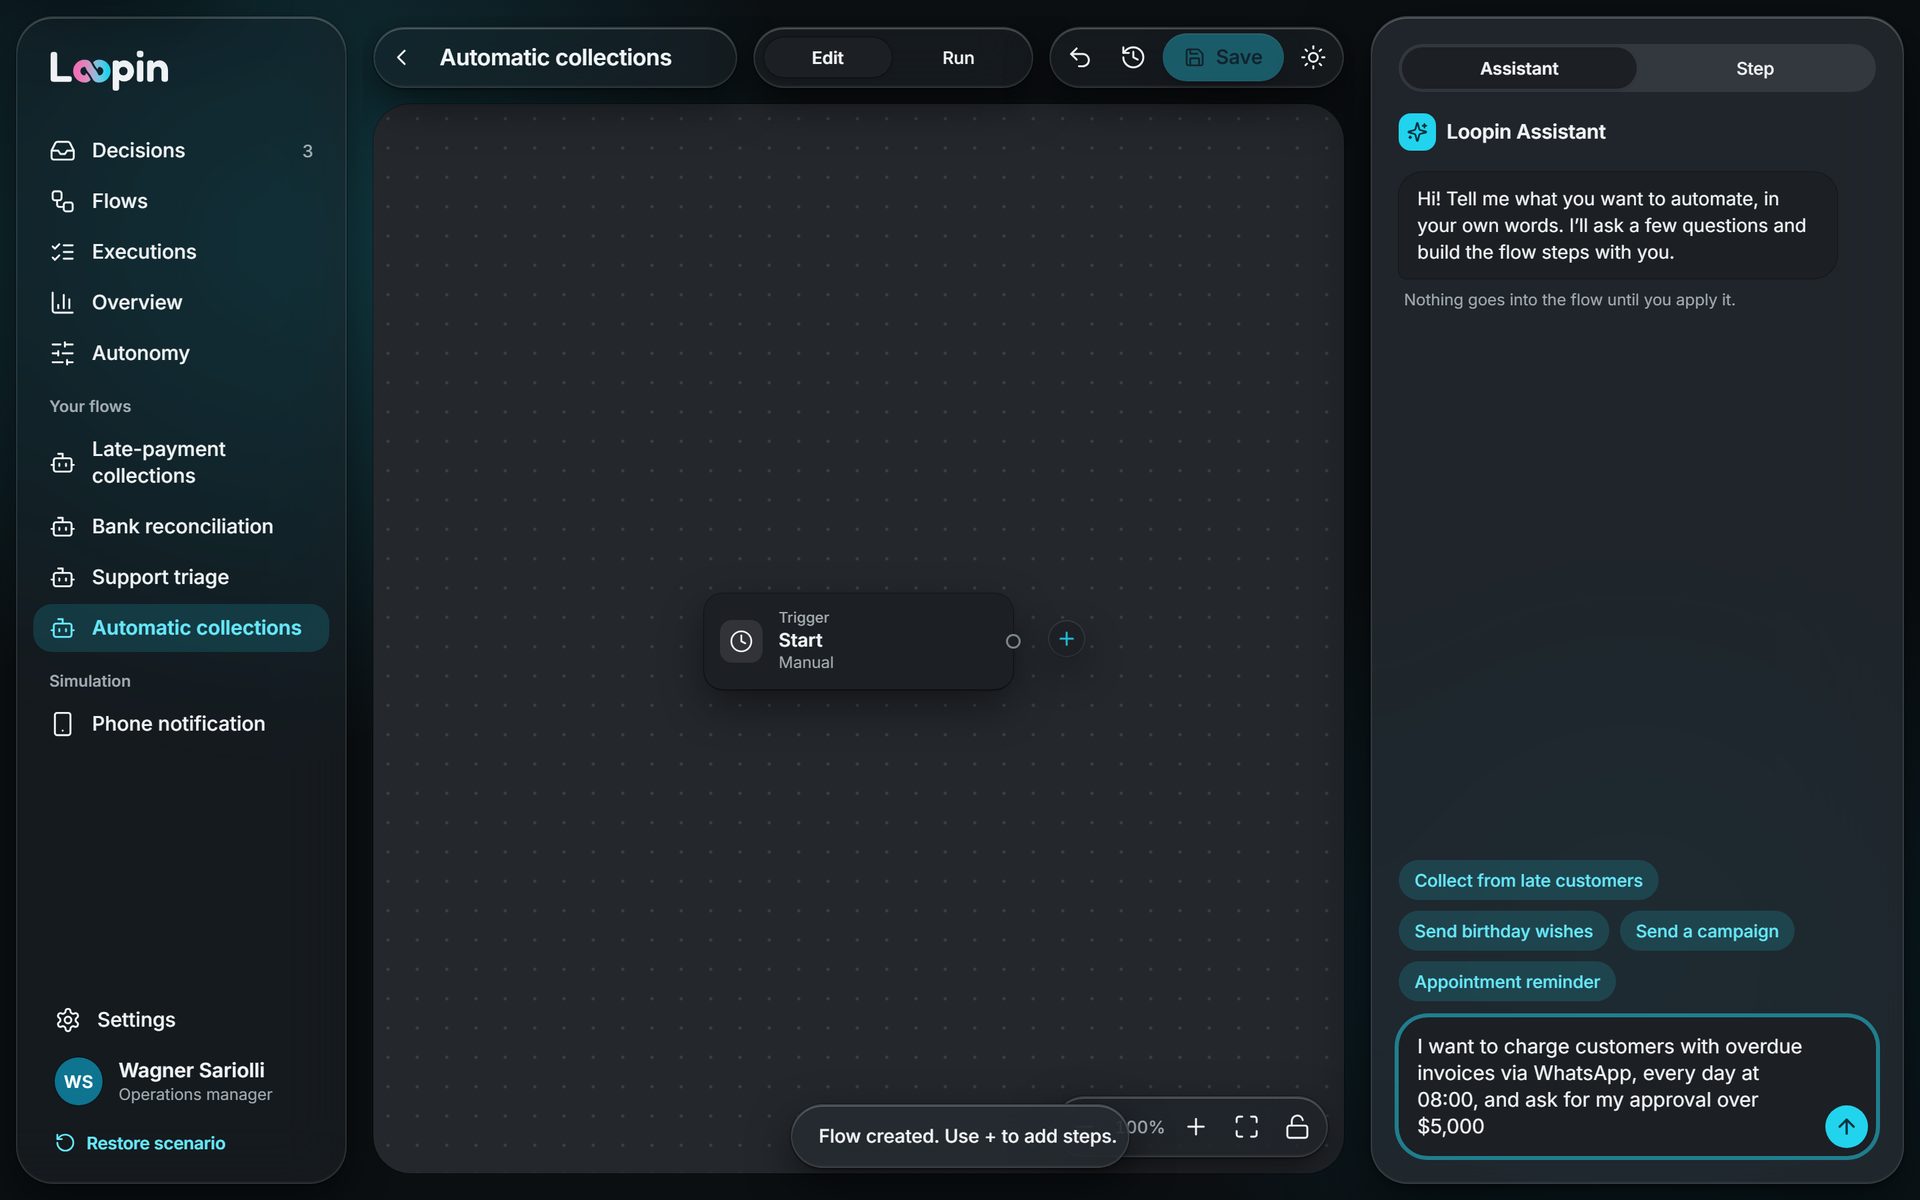Click the Settings gear icon
The width and height of the screenshot is (1920, 1200).
[x=68, y=1019]
